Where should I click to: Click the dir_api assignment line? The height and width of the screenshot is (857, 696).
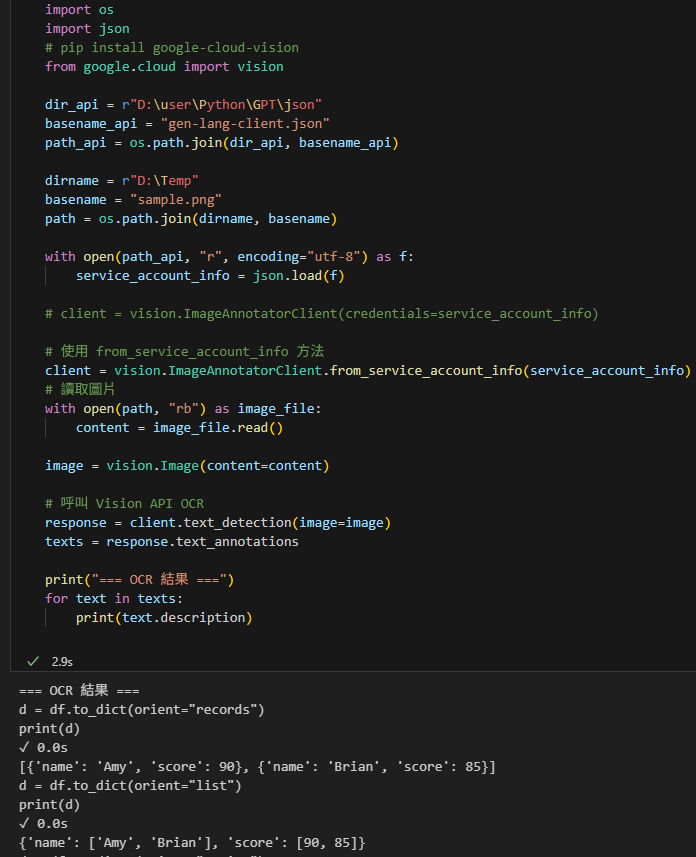(x=183, y=104)
